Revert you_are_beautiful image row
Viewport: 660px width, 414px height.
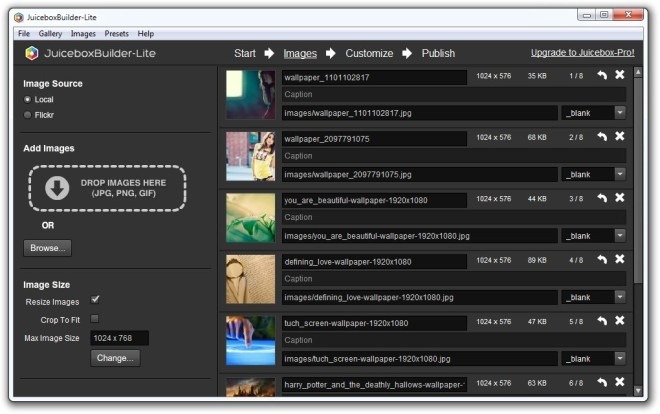[602, 198]
